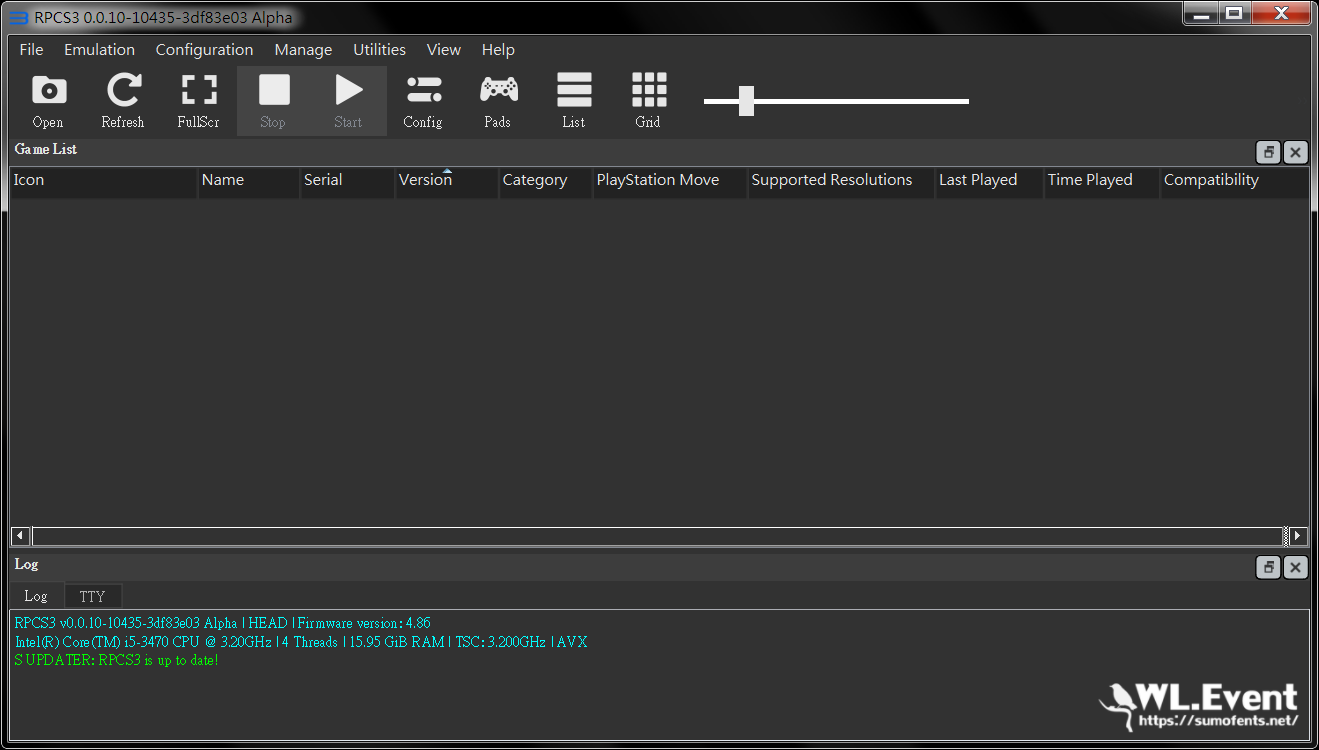
Task: Click the Firmware version 4.86 log line
Action: (x=222, y=623)
